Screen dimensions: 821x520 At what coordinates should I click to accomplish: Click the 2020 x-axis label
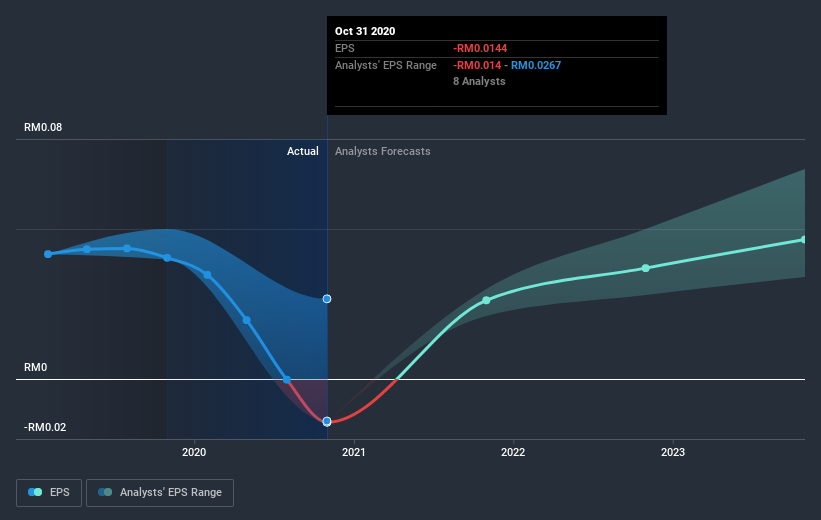click(194, 452)
